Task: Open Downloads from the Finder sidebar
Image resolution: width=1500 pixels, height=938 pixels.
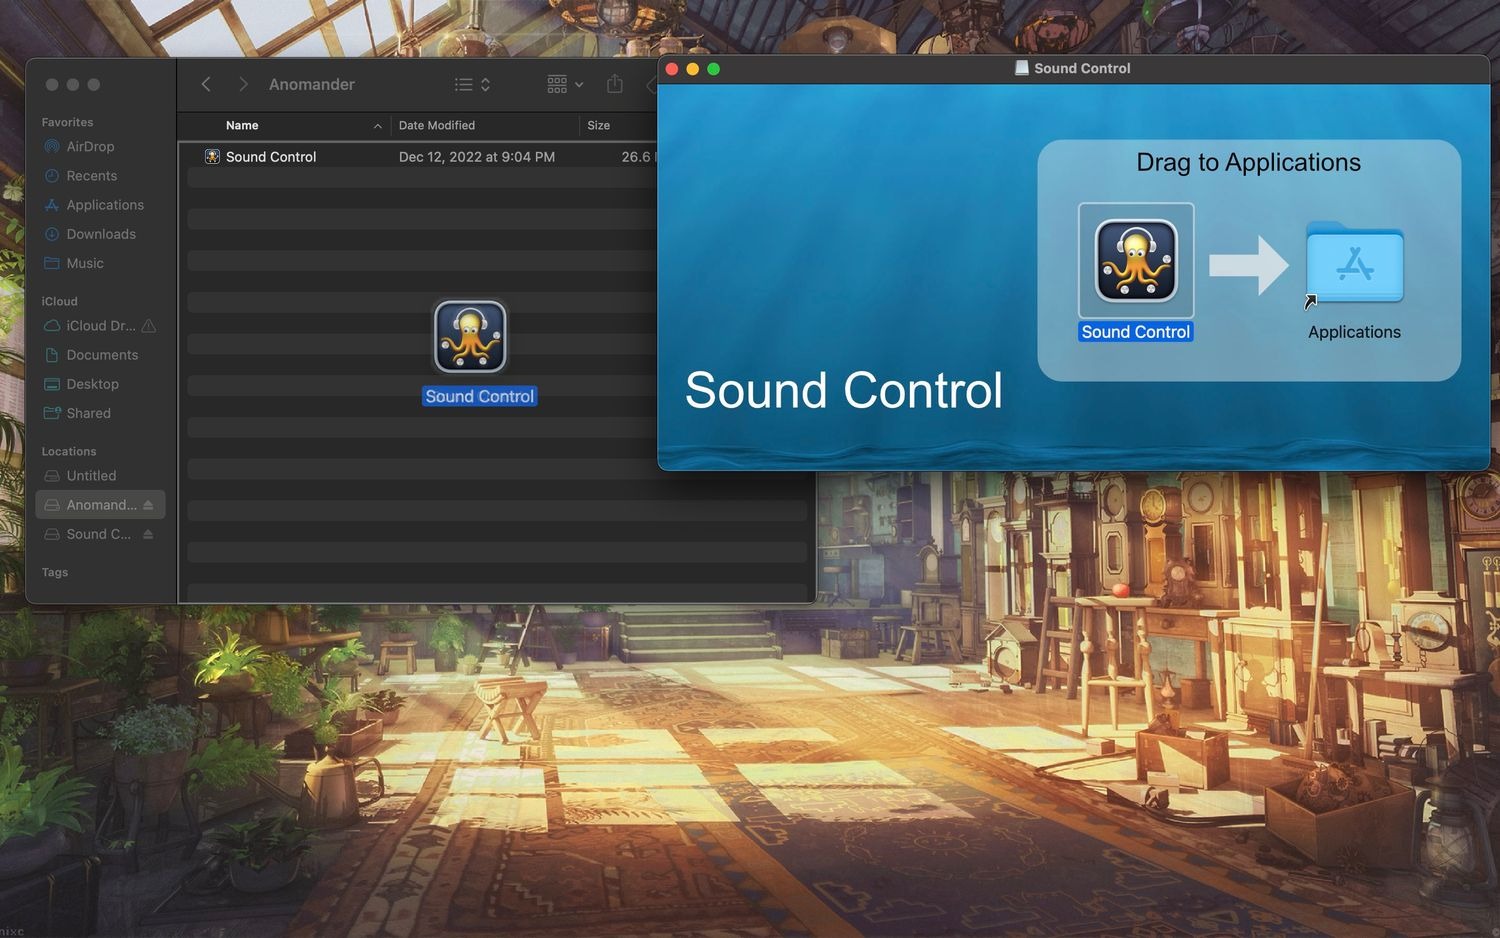Action: coord(100,234)
